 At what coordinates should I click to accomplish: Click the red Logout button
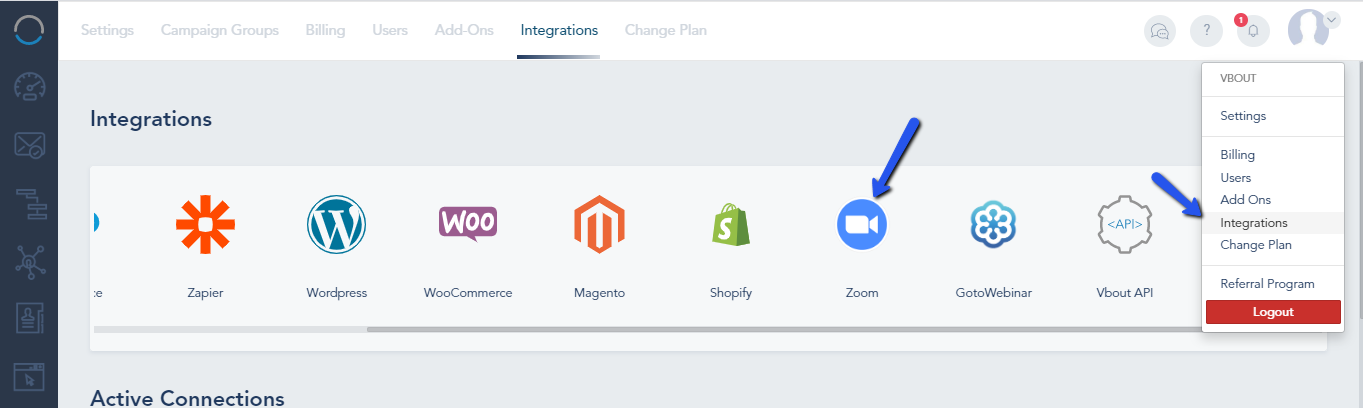pyautogui.click(x=1273, y=312)
